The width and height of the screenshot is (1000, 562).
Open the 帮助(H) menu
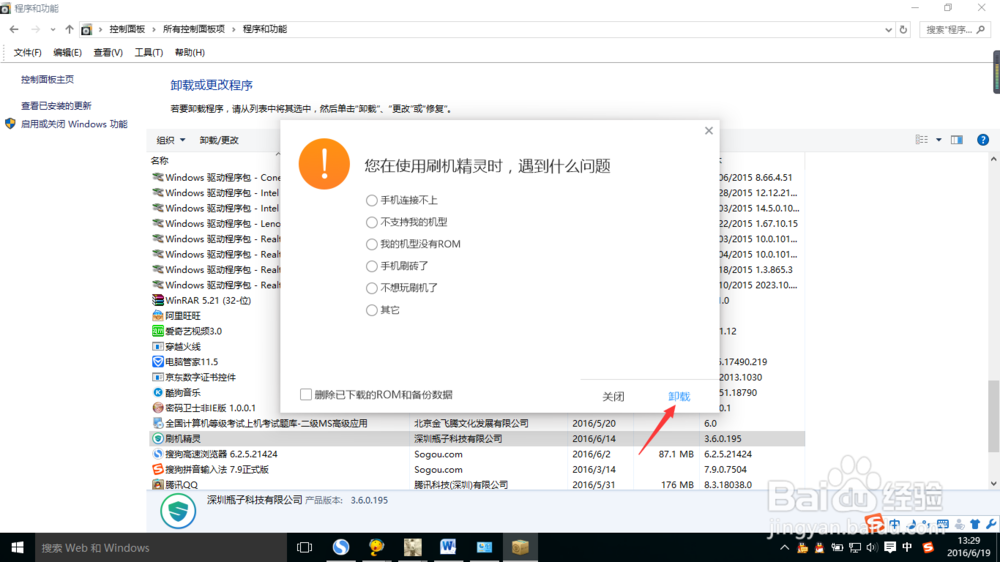(189, 53)
